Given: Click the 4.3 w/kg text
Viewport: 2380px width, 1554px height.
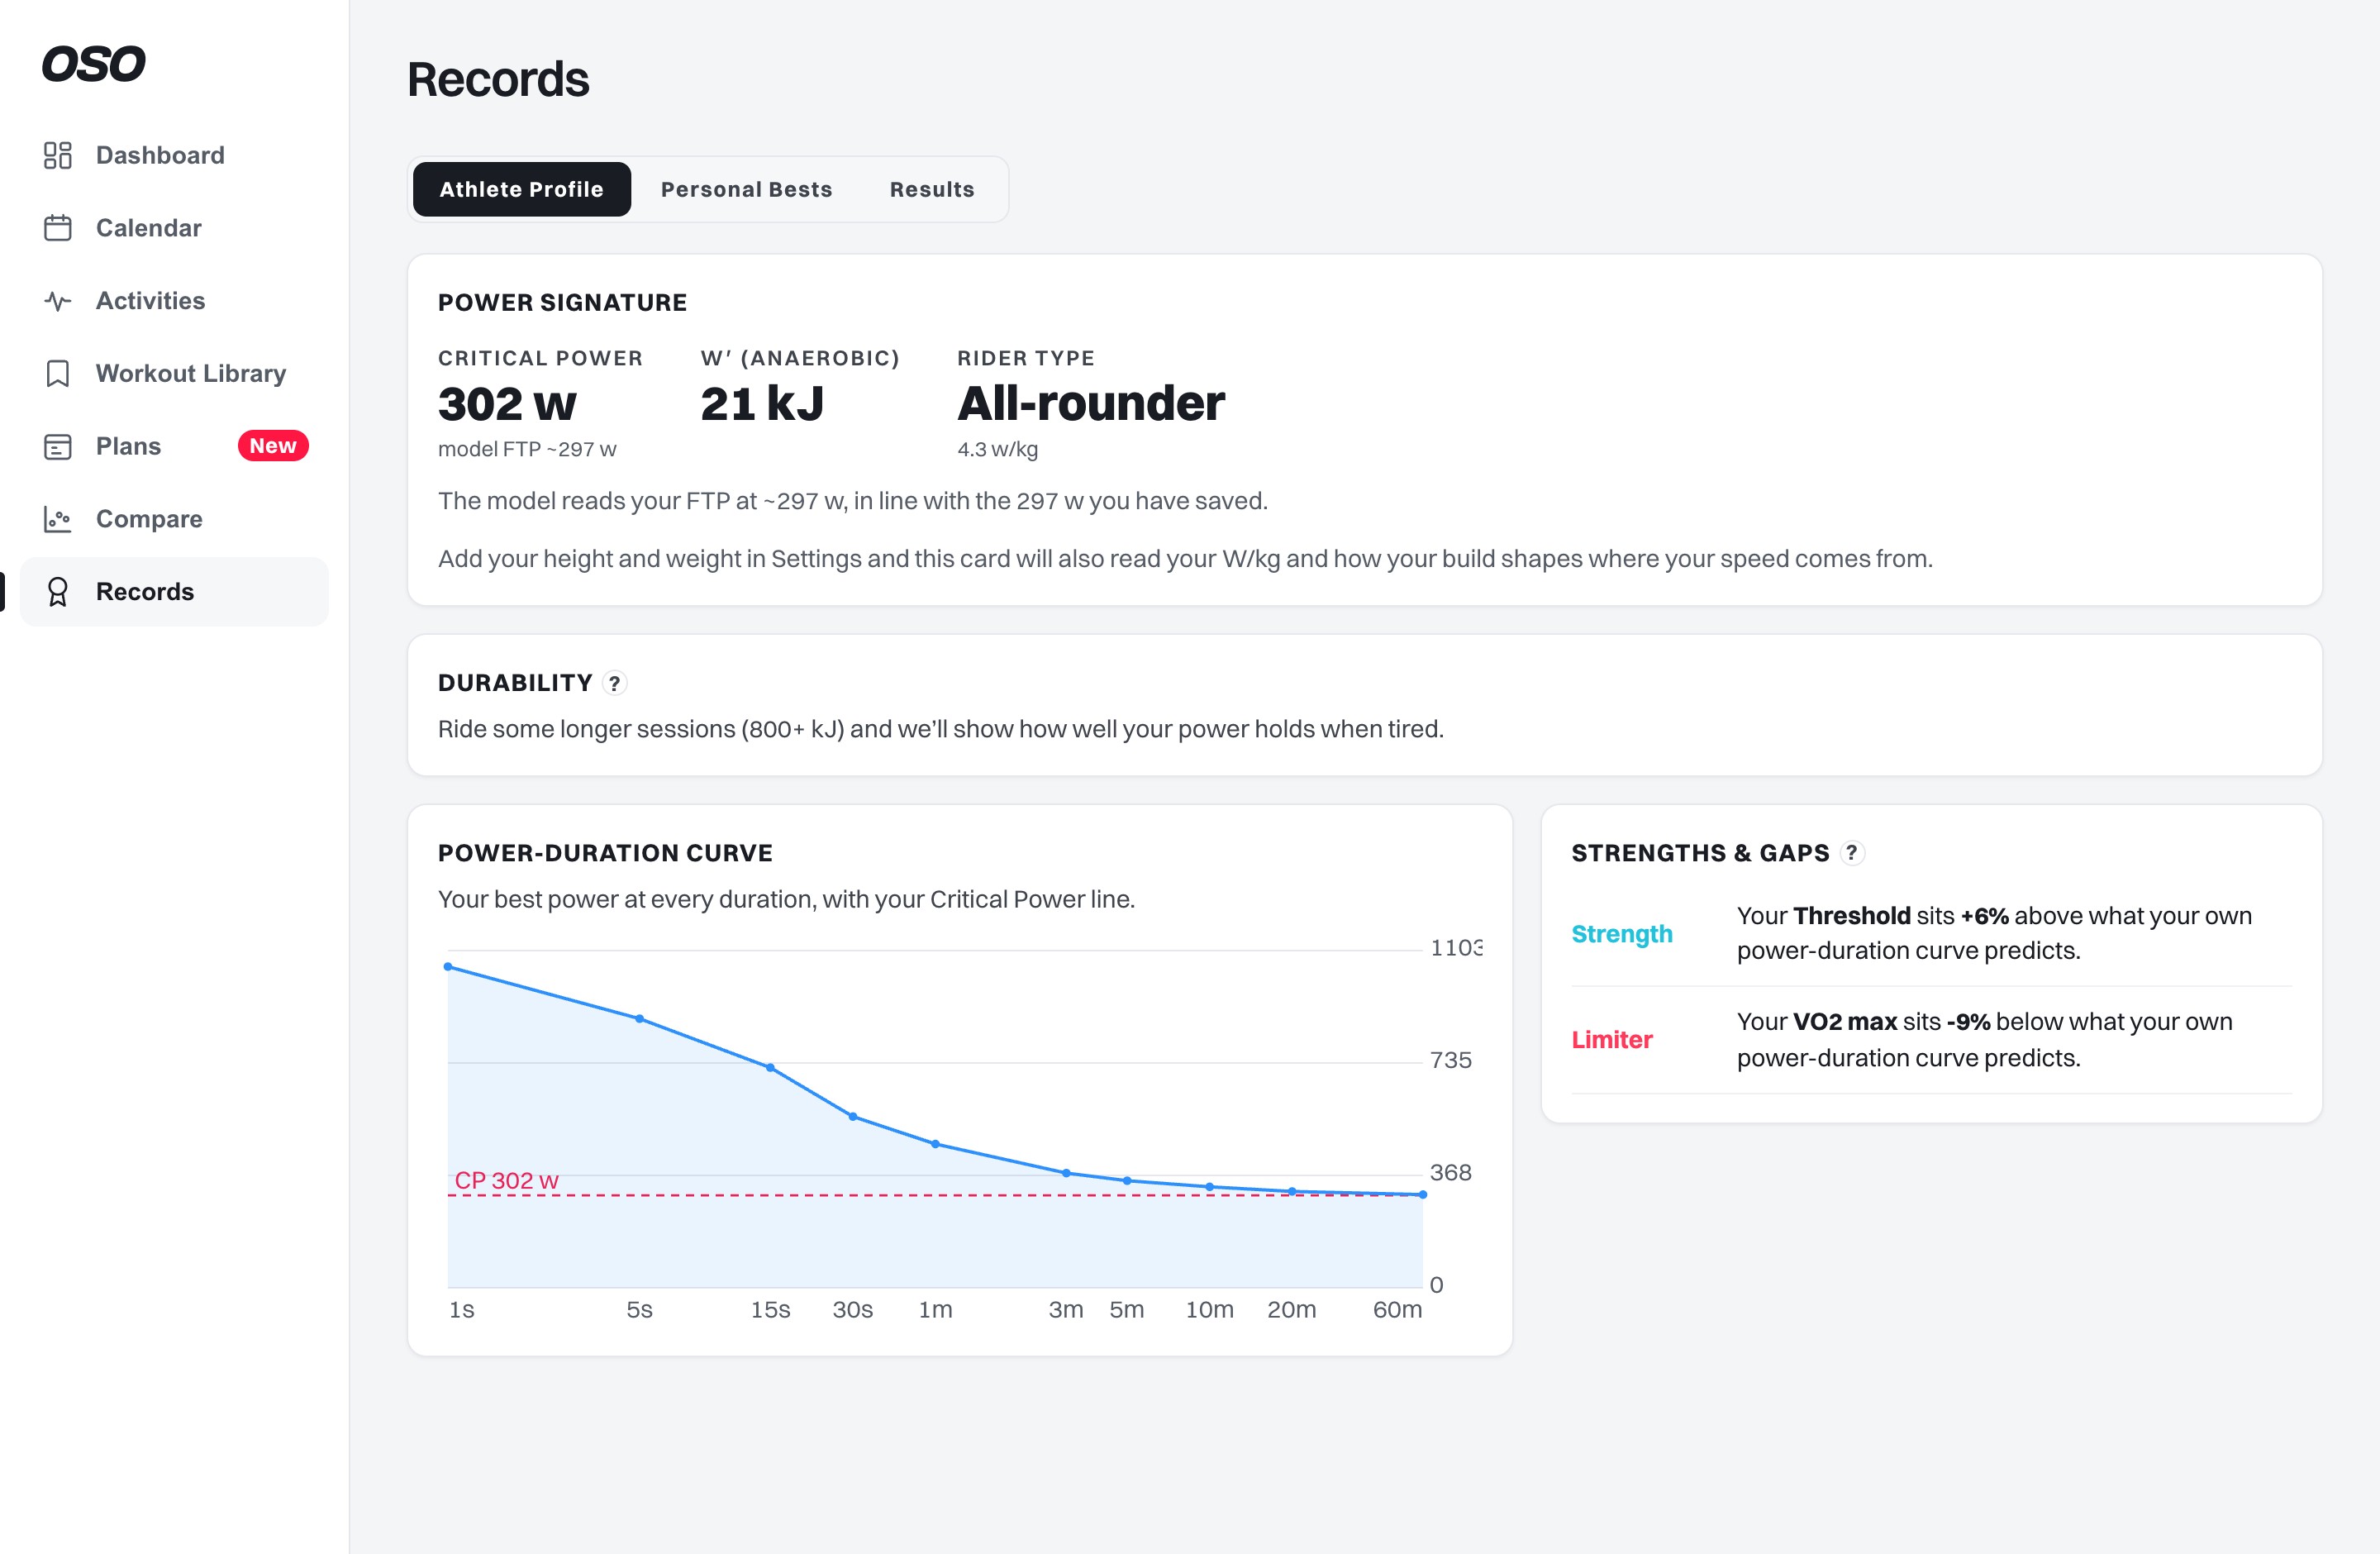Looking at the screenshot, I should click(x=998, y=450).
